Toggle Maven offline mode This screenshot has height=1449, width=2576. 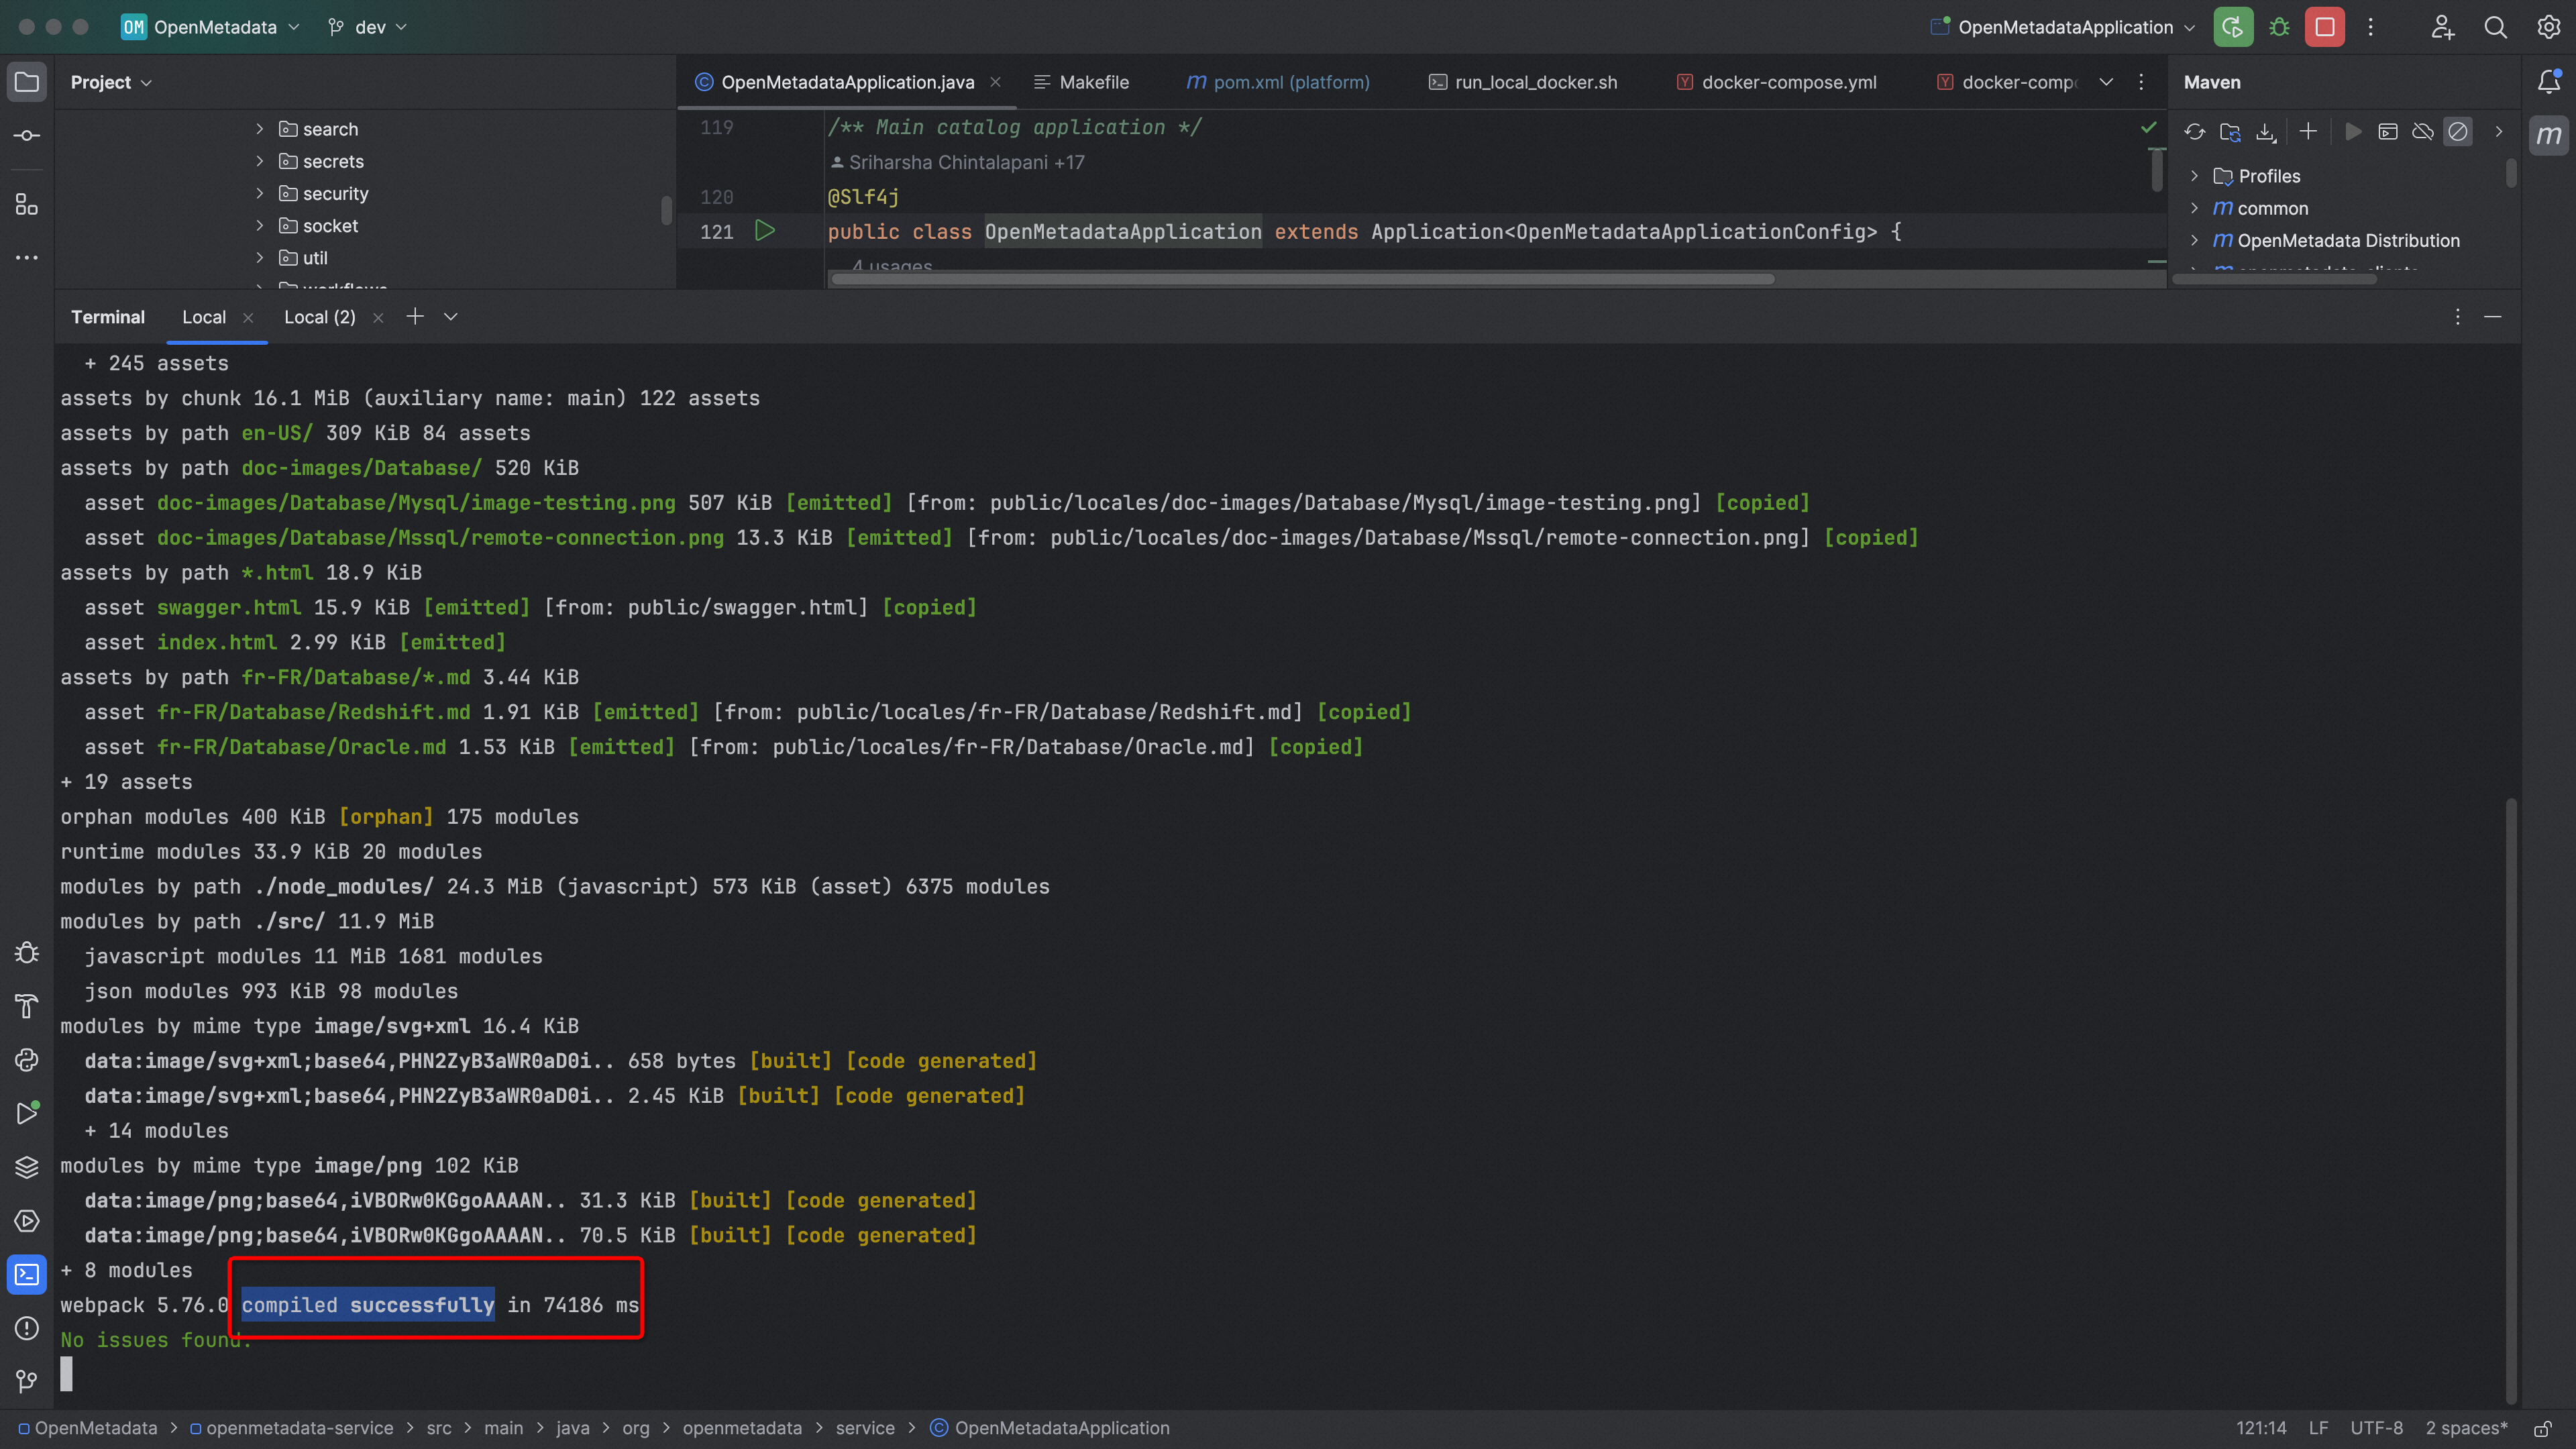(2422, 132)
